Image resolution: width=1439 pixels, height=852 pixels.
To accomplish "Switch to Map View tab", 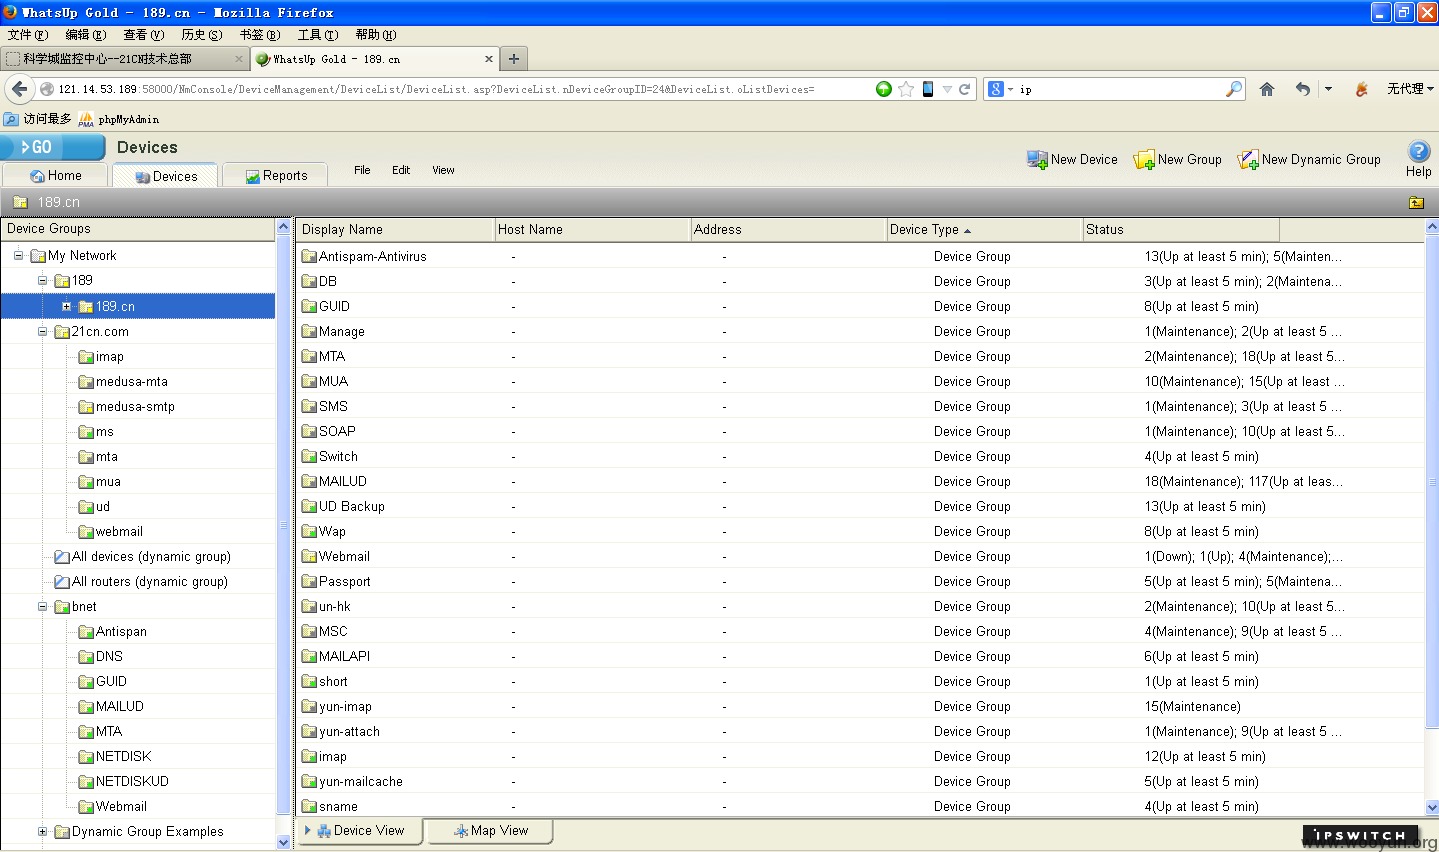I will [491, 830].
